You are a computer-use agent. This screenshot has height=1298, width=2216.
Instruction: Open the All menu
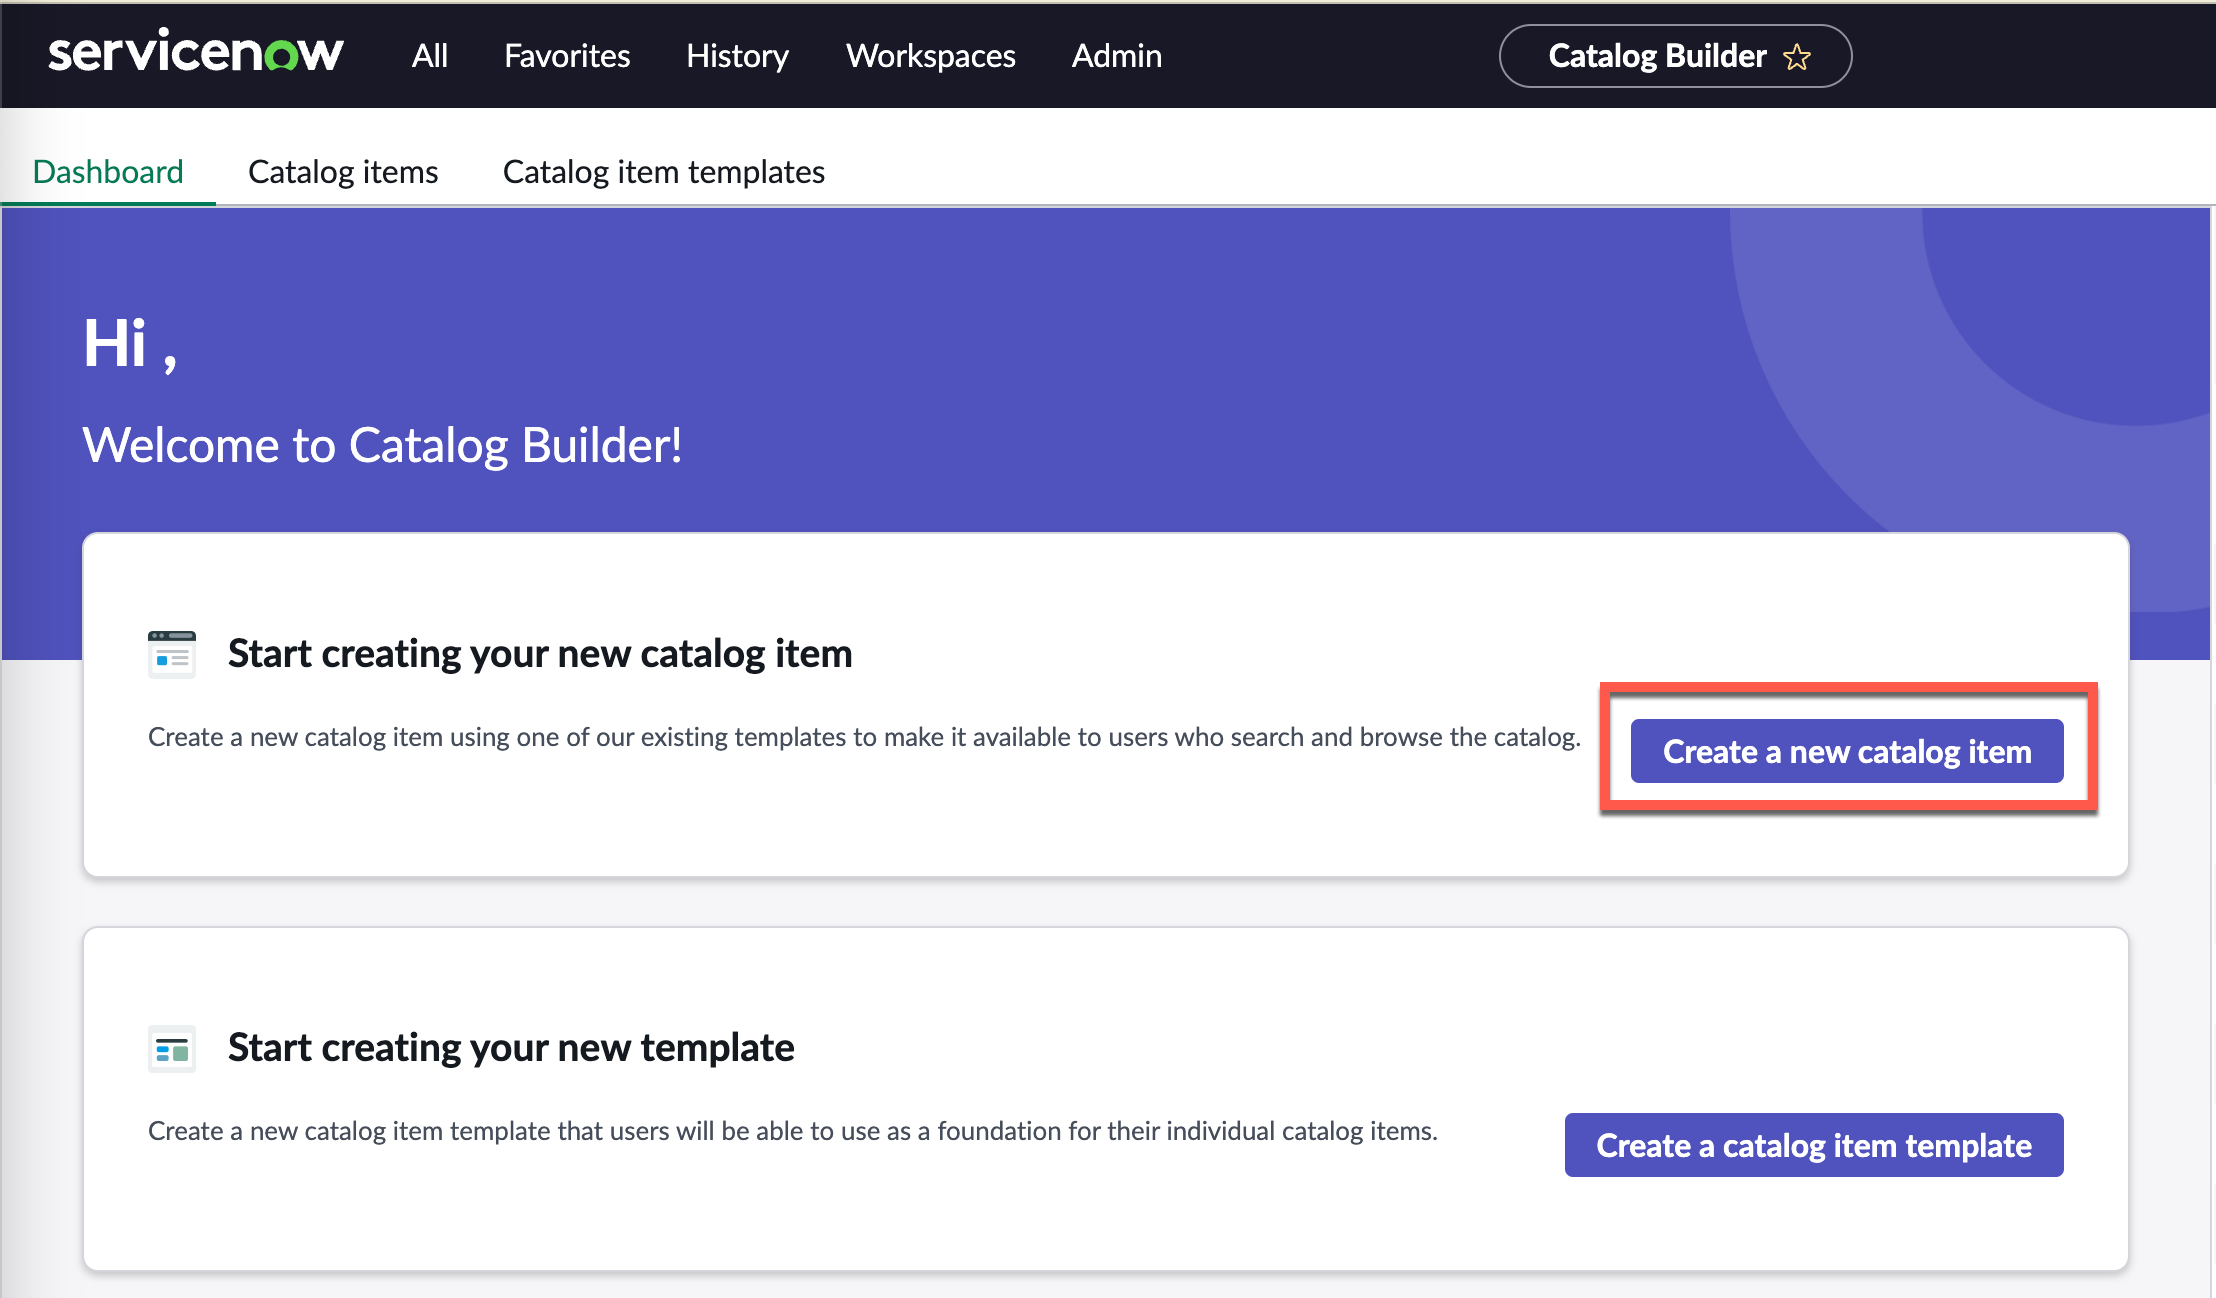point(430,56)
